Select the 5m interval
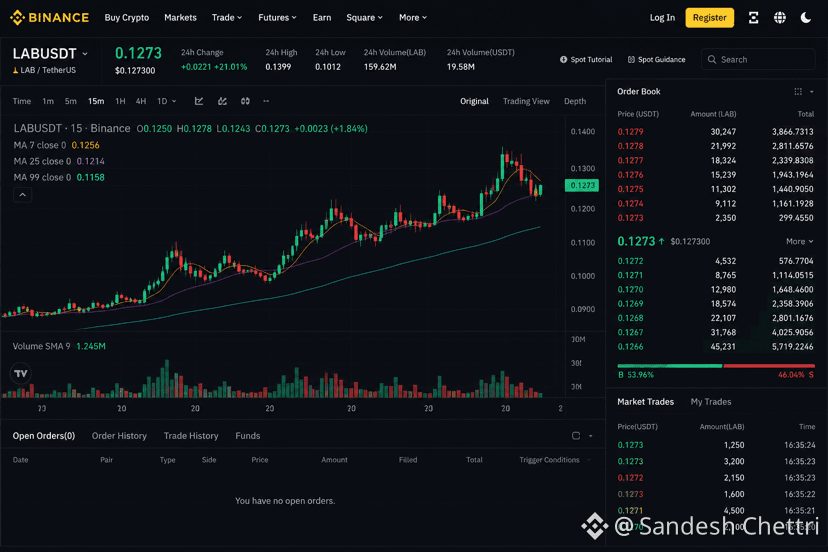Image resolution: width=828 pixels, height=552 pixels. click(x=71, y=101)
